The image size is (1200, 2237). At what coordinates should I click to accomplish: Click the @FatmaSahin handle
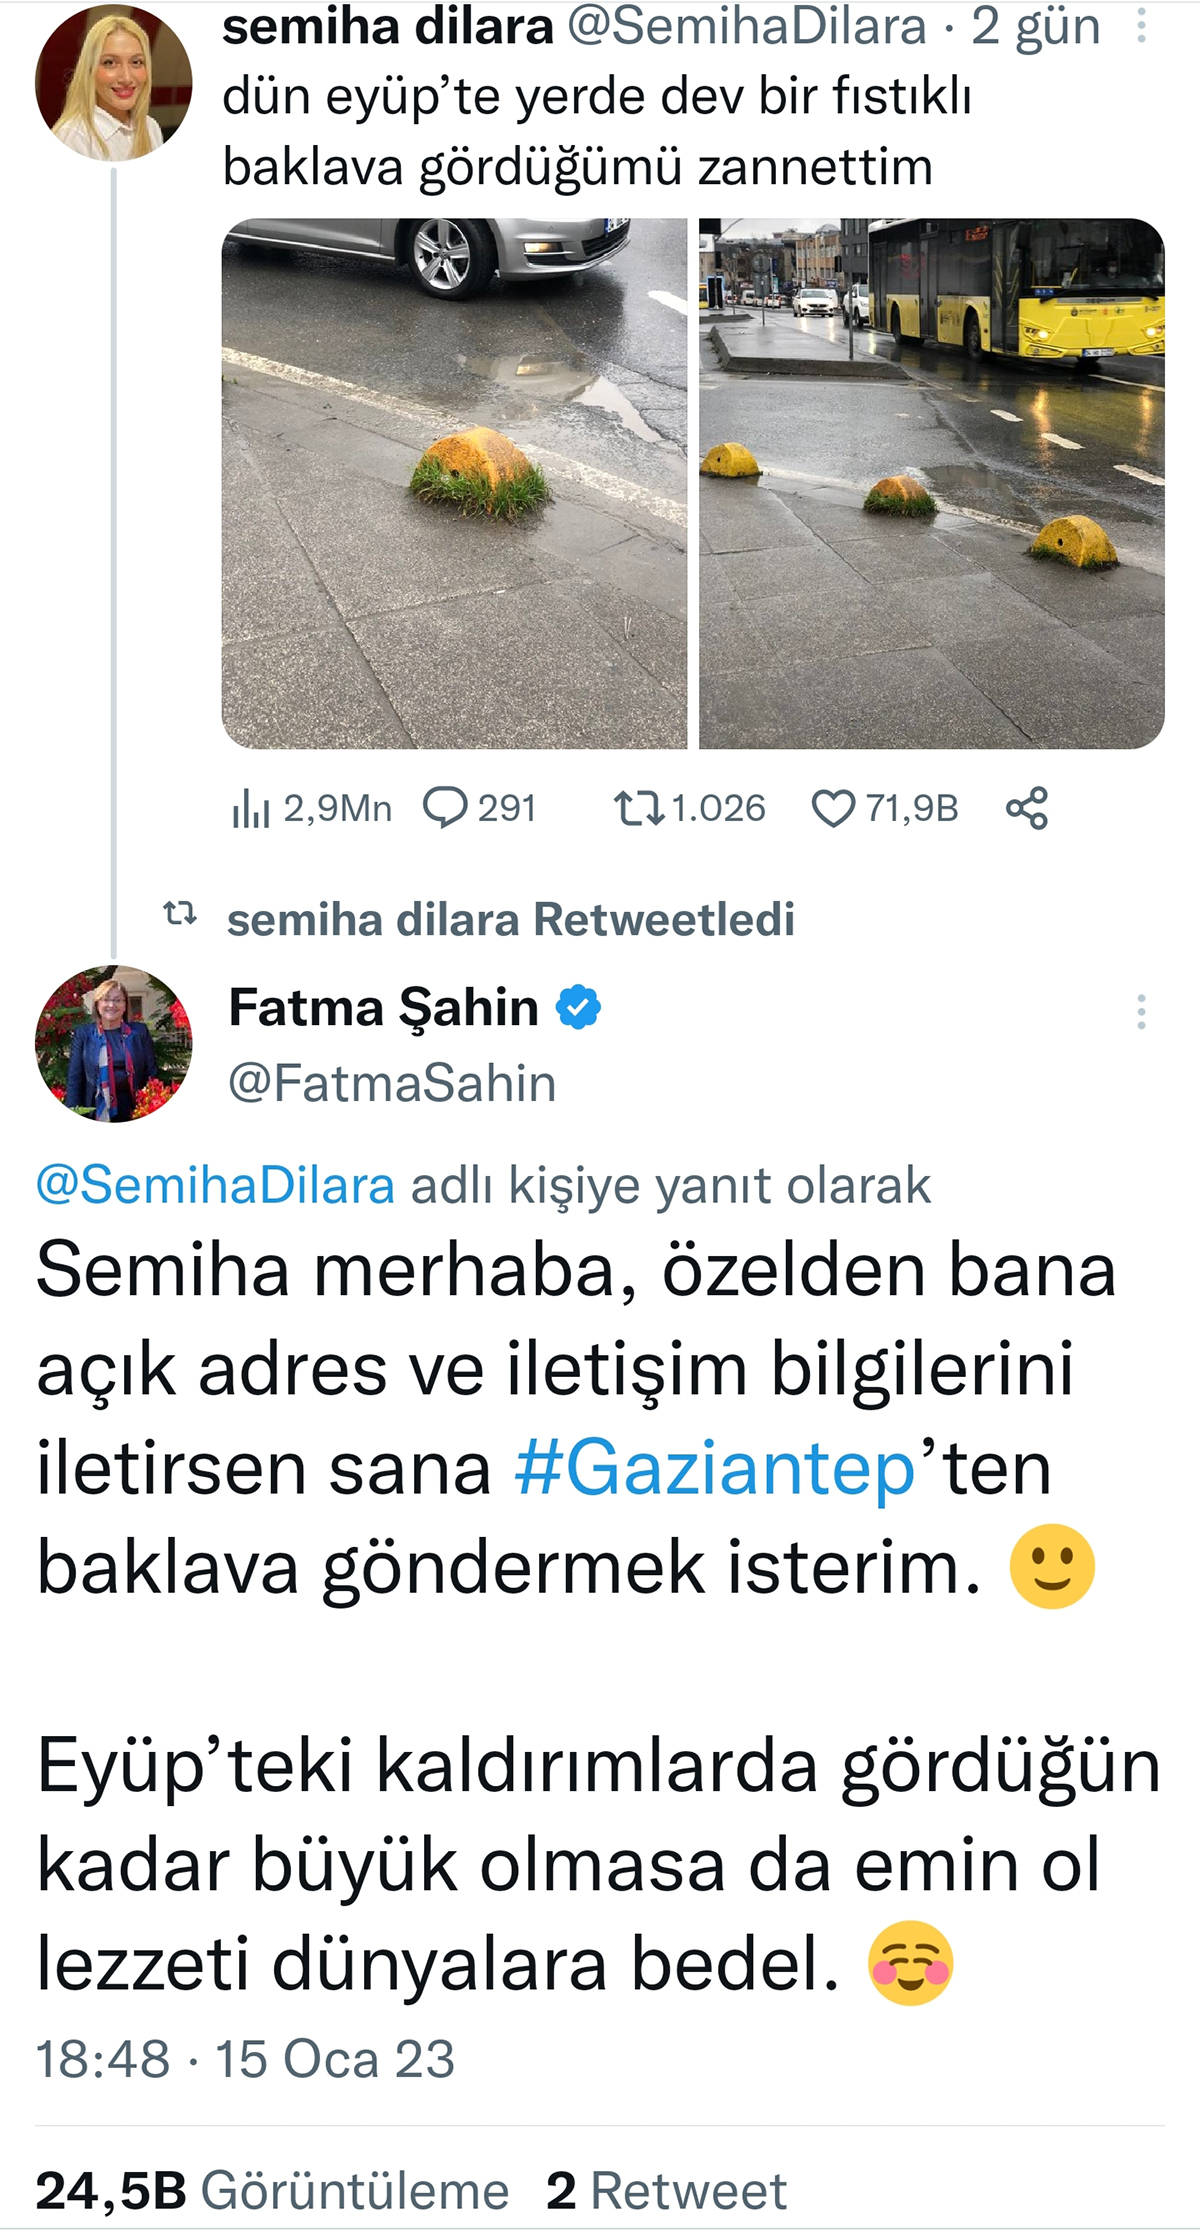[392, 1083]
